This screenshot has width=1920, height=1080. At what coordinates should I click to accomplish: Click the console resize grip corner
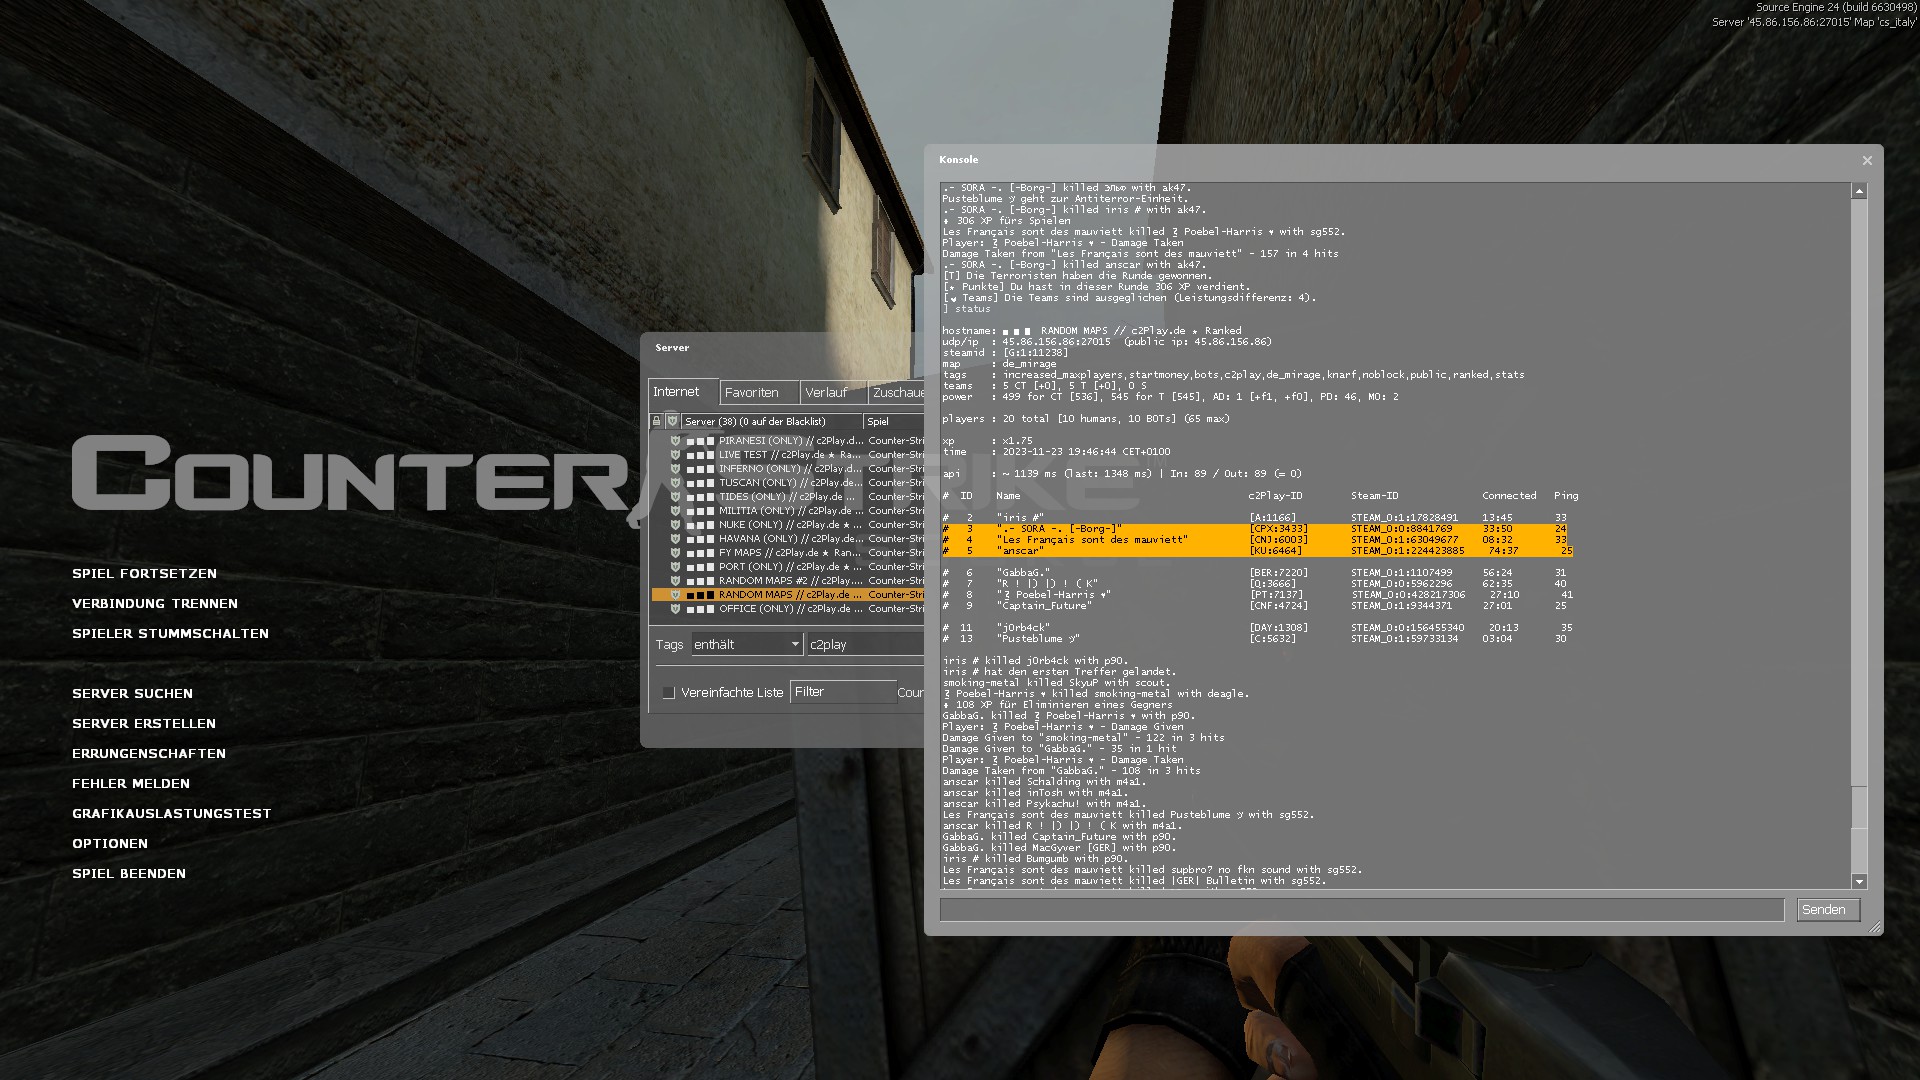(1875, 928)
